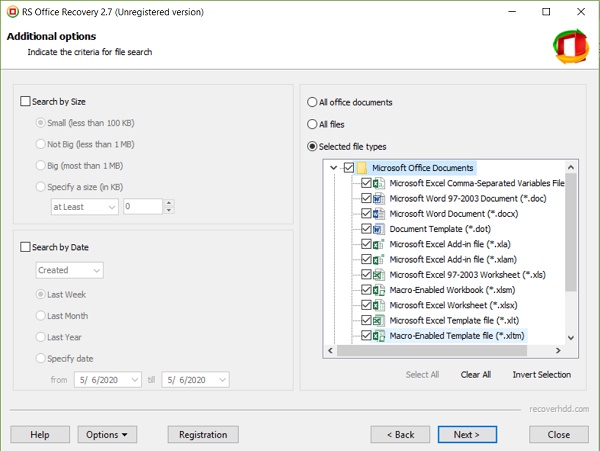Uncheck the Excel Template file (*.xlt) checkbox
Screen dimensions: 600x451
tap(366, 320)
